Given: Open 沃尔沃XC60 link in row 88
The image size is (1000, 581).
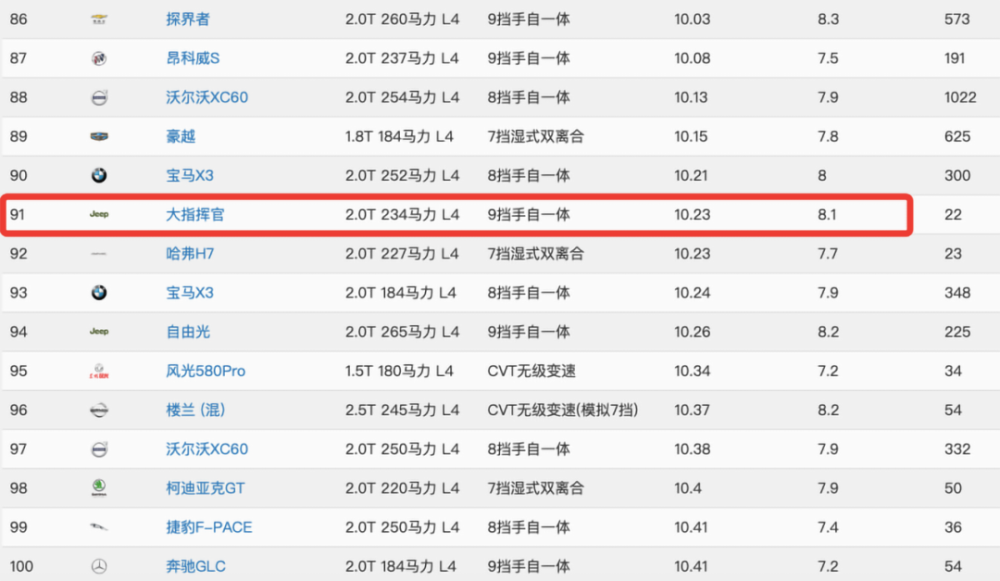Looking at the screenshot, I should click(207, 98).
